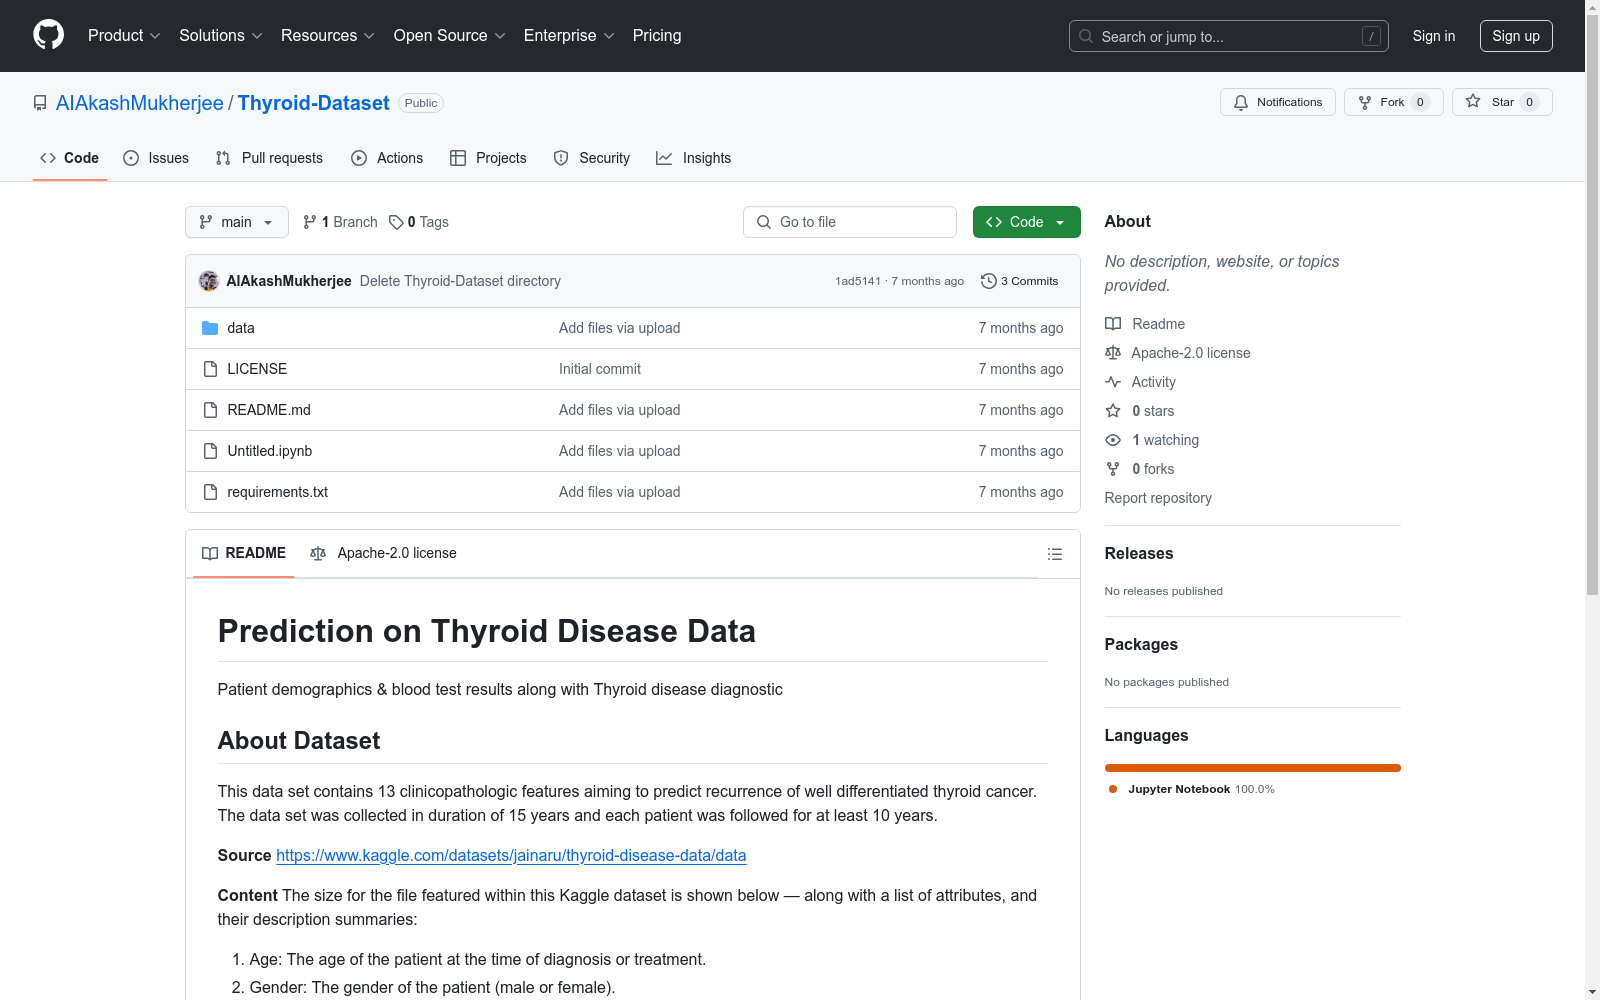The image size is (1600, 1000).
Task: Open the Pull requests tab
Action: [269, 158]
